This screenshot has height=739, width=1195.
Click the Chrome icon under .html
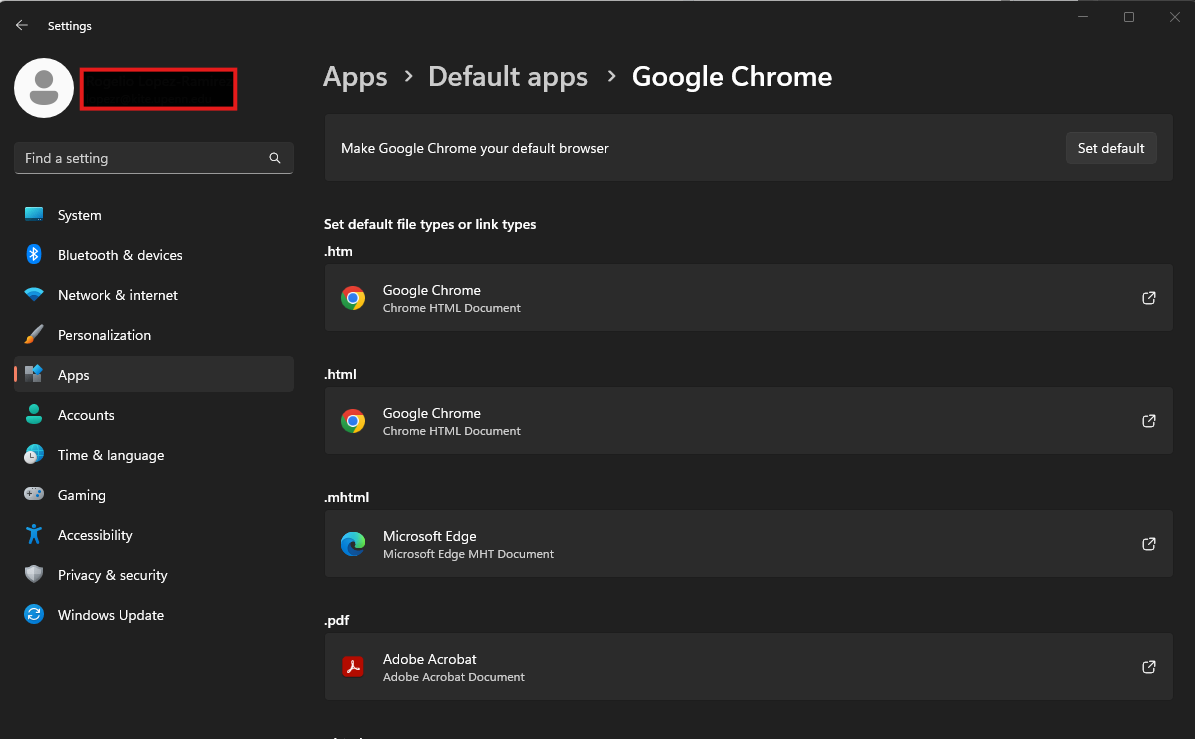click(x=353, y=421)
